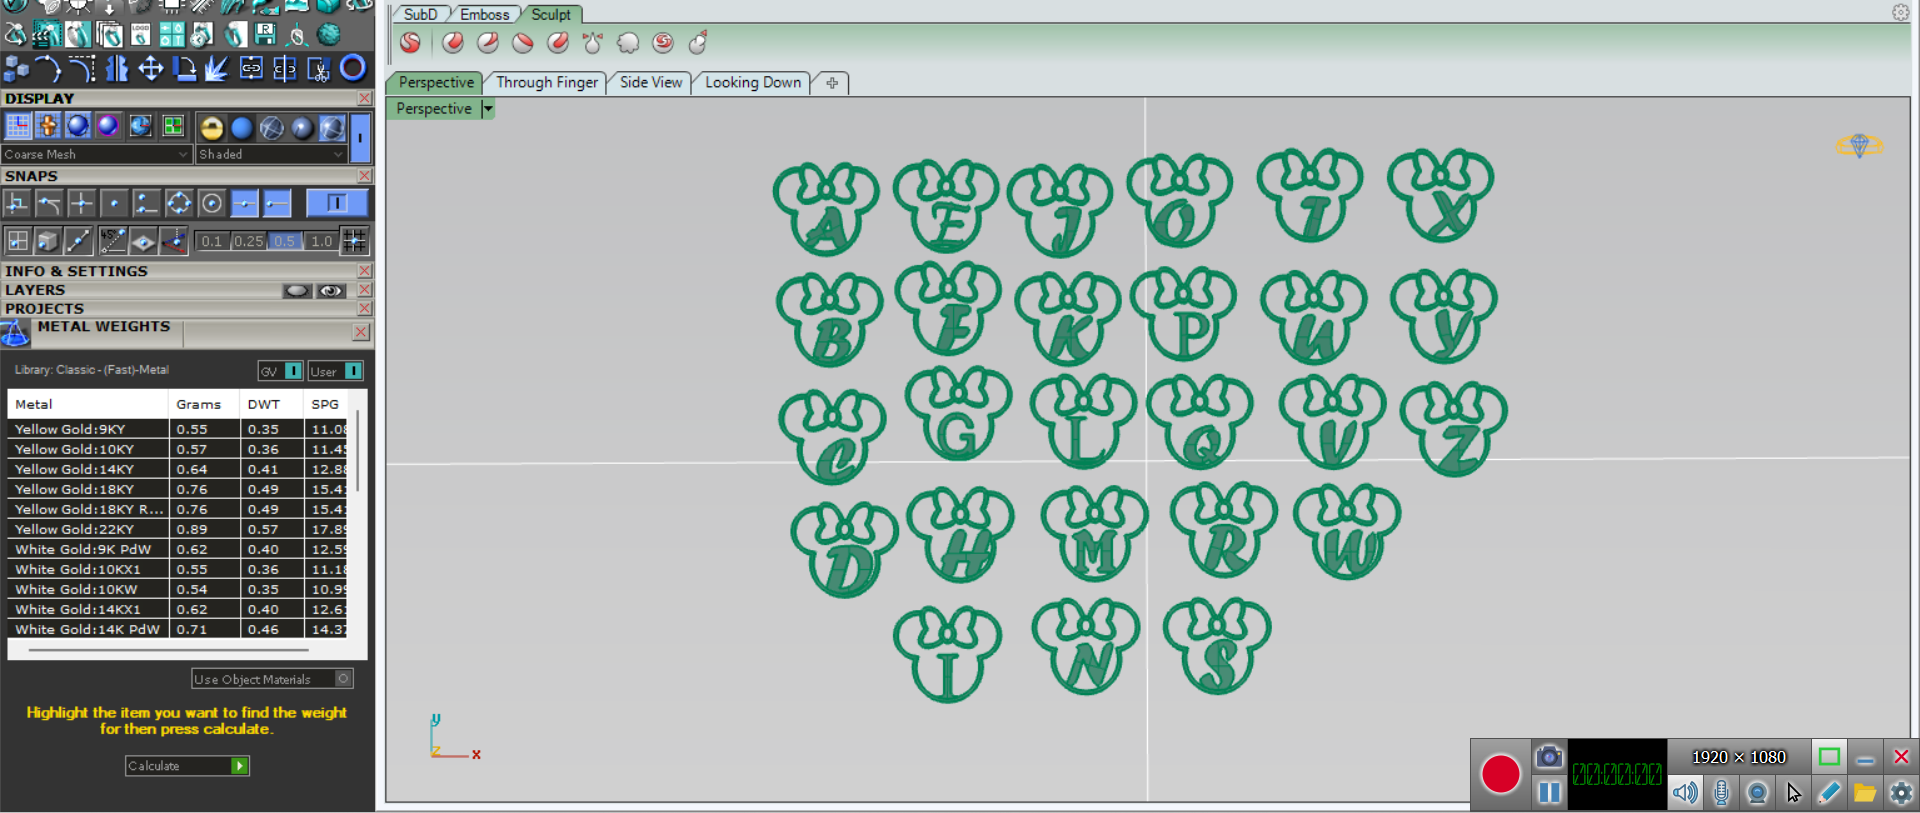The height and width of the screenshot is (813, 1920).
Task: Select the Yellow Gold:18KY table row
Action: pyautogui.click(x=87, y=489)
